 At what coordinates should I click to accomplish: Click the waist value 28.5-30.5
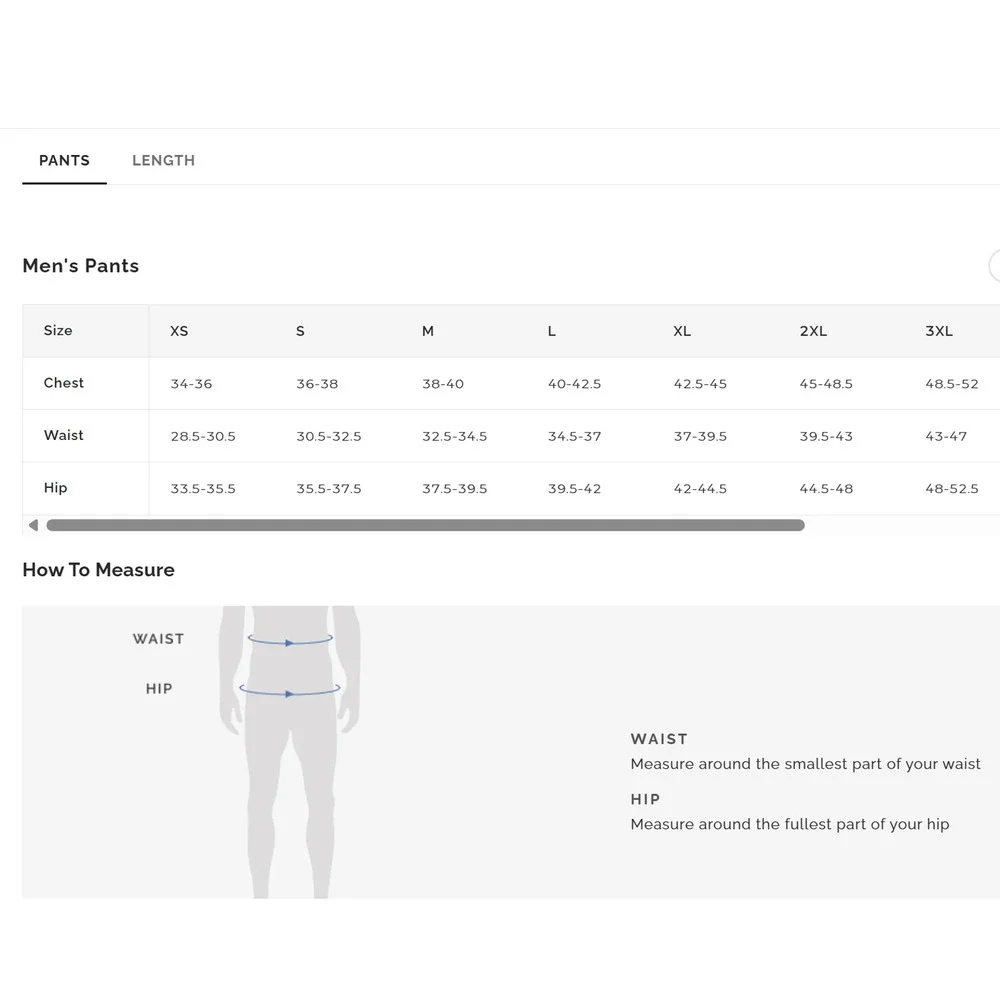point(203,436)
